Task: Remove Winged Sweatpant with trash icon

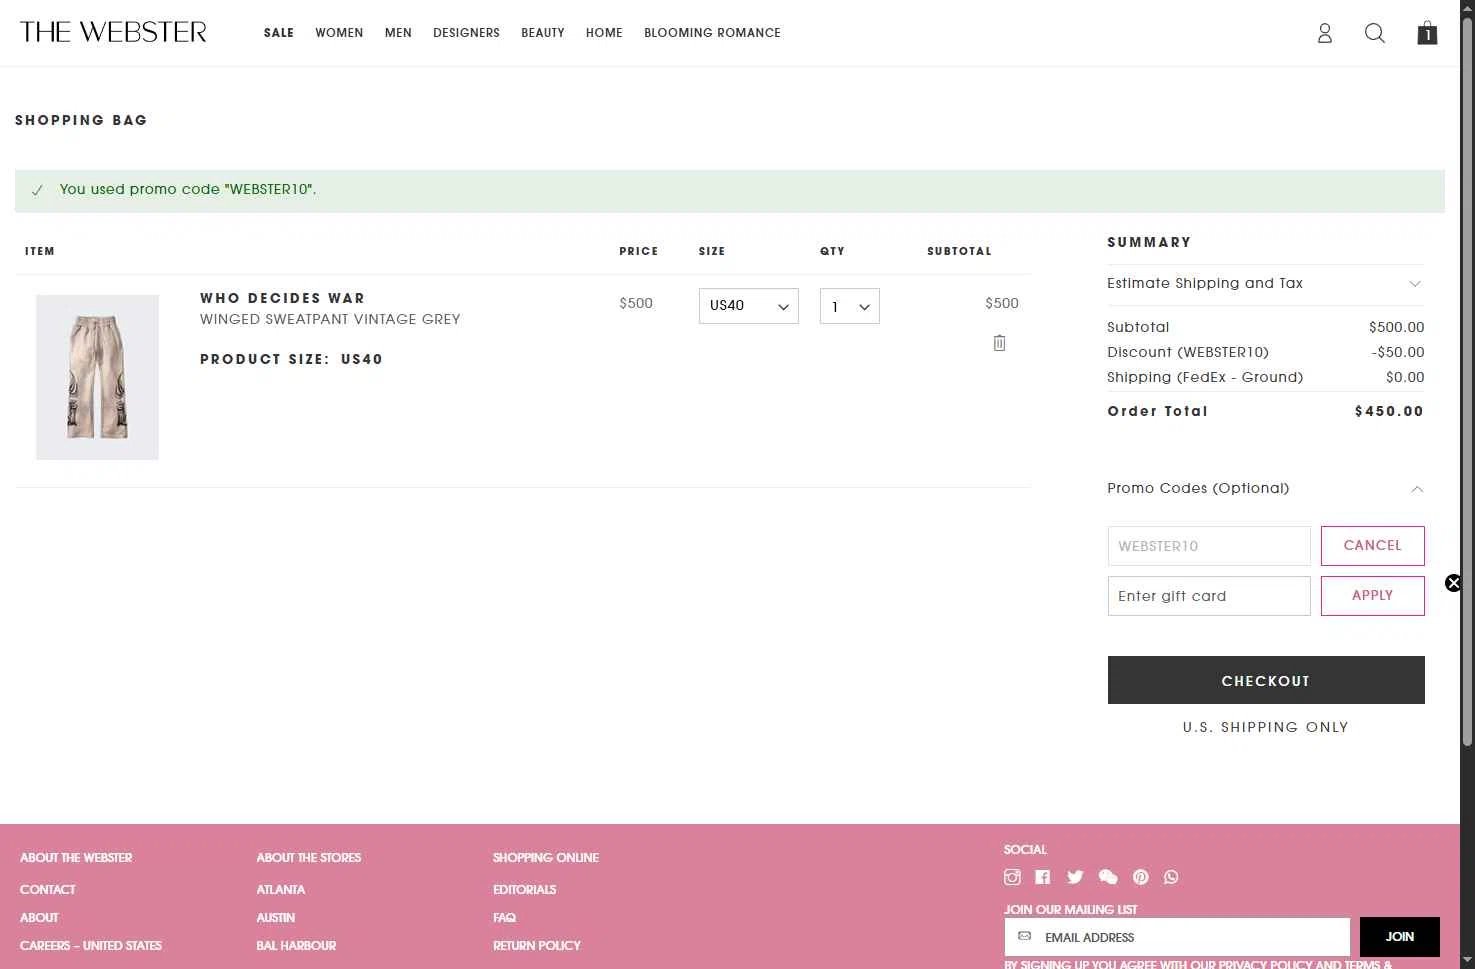Action: (999, 343)
